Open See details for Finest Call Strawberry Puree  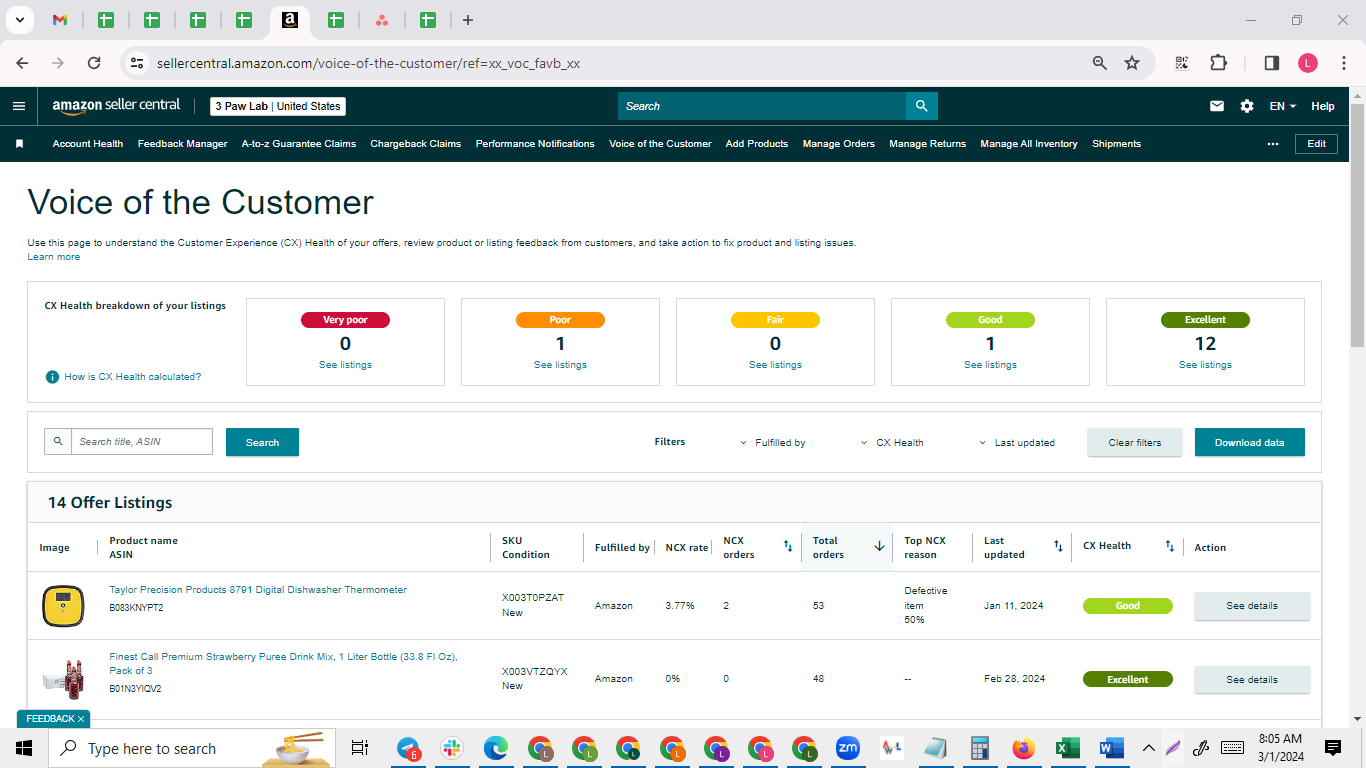point(1252,680)
